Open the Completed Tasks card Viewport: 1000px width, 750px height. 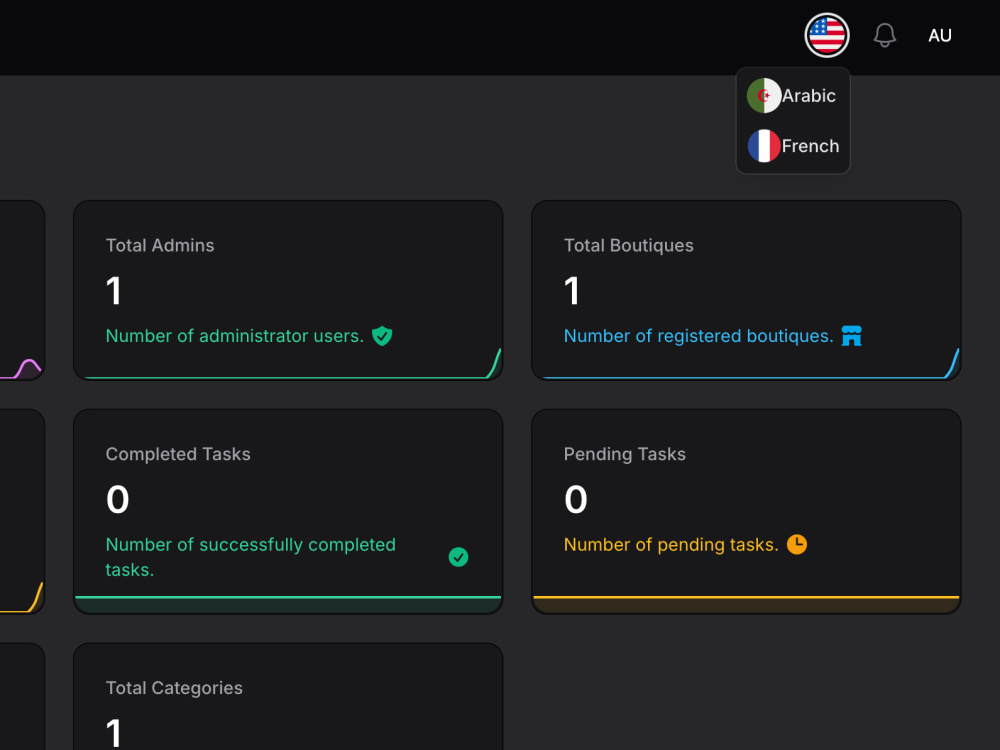pyautogui.click(x=288, y=511)
